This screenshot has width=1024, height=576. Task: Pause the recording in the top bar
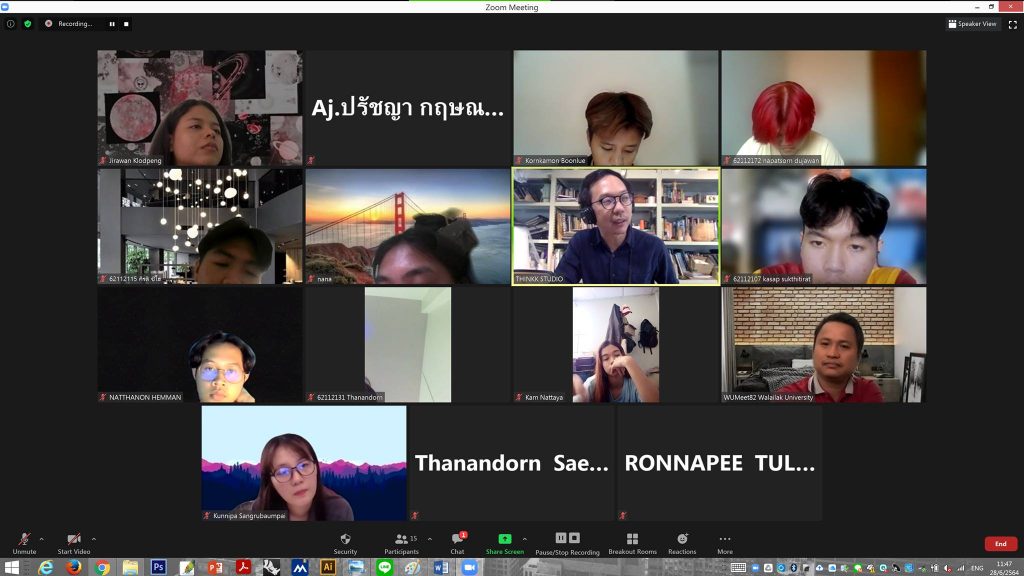[x=112, y=24]
